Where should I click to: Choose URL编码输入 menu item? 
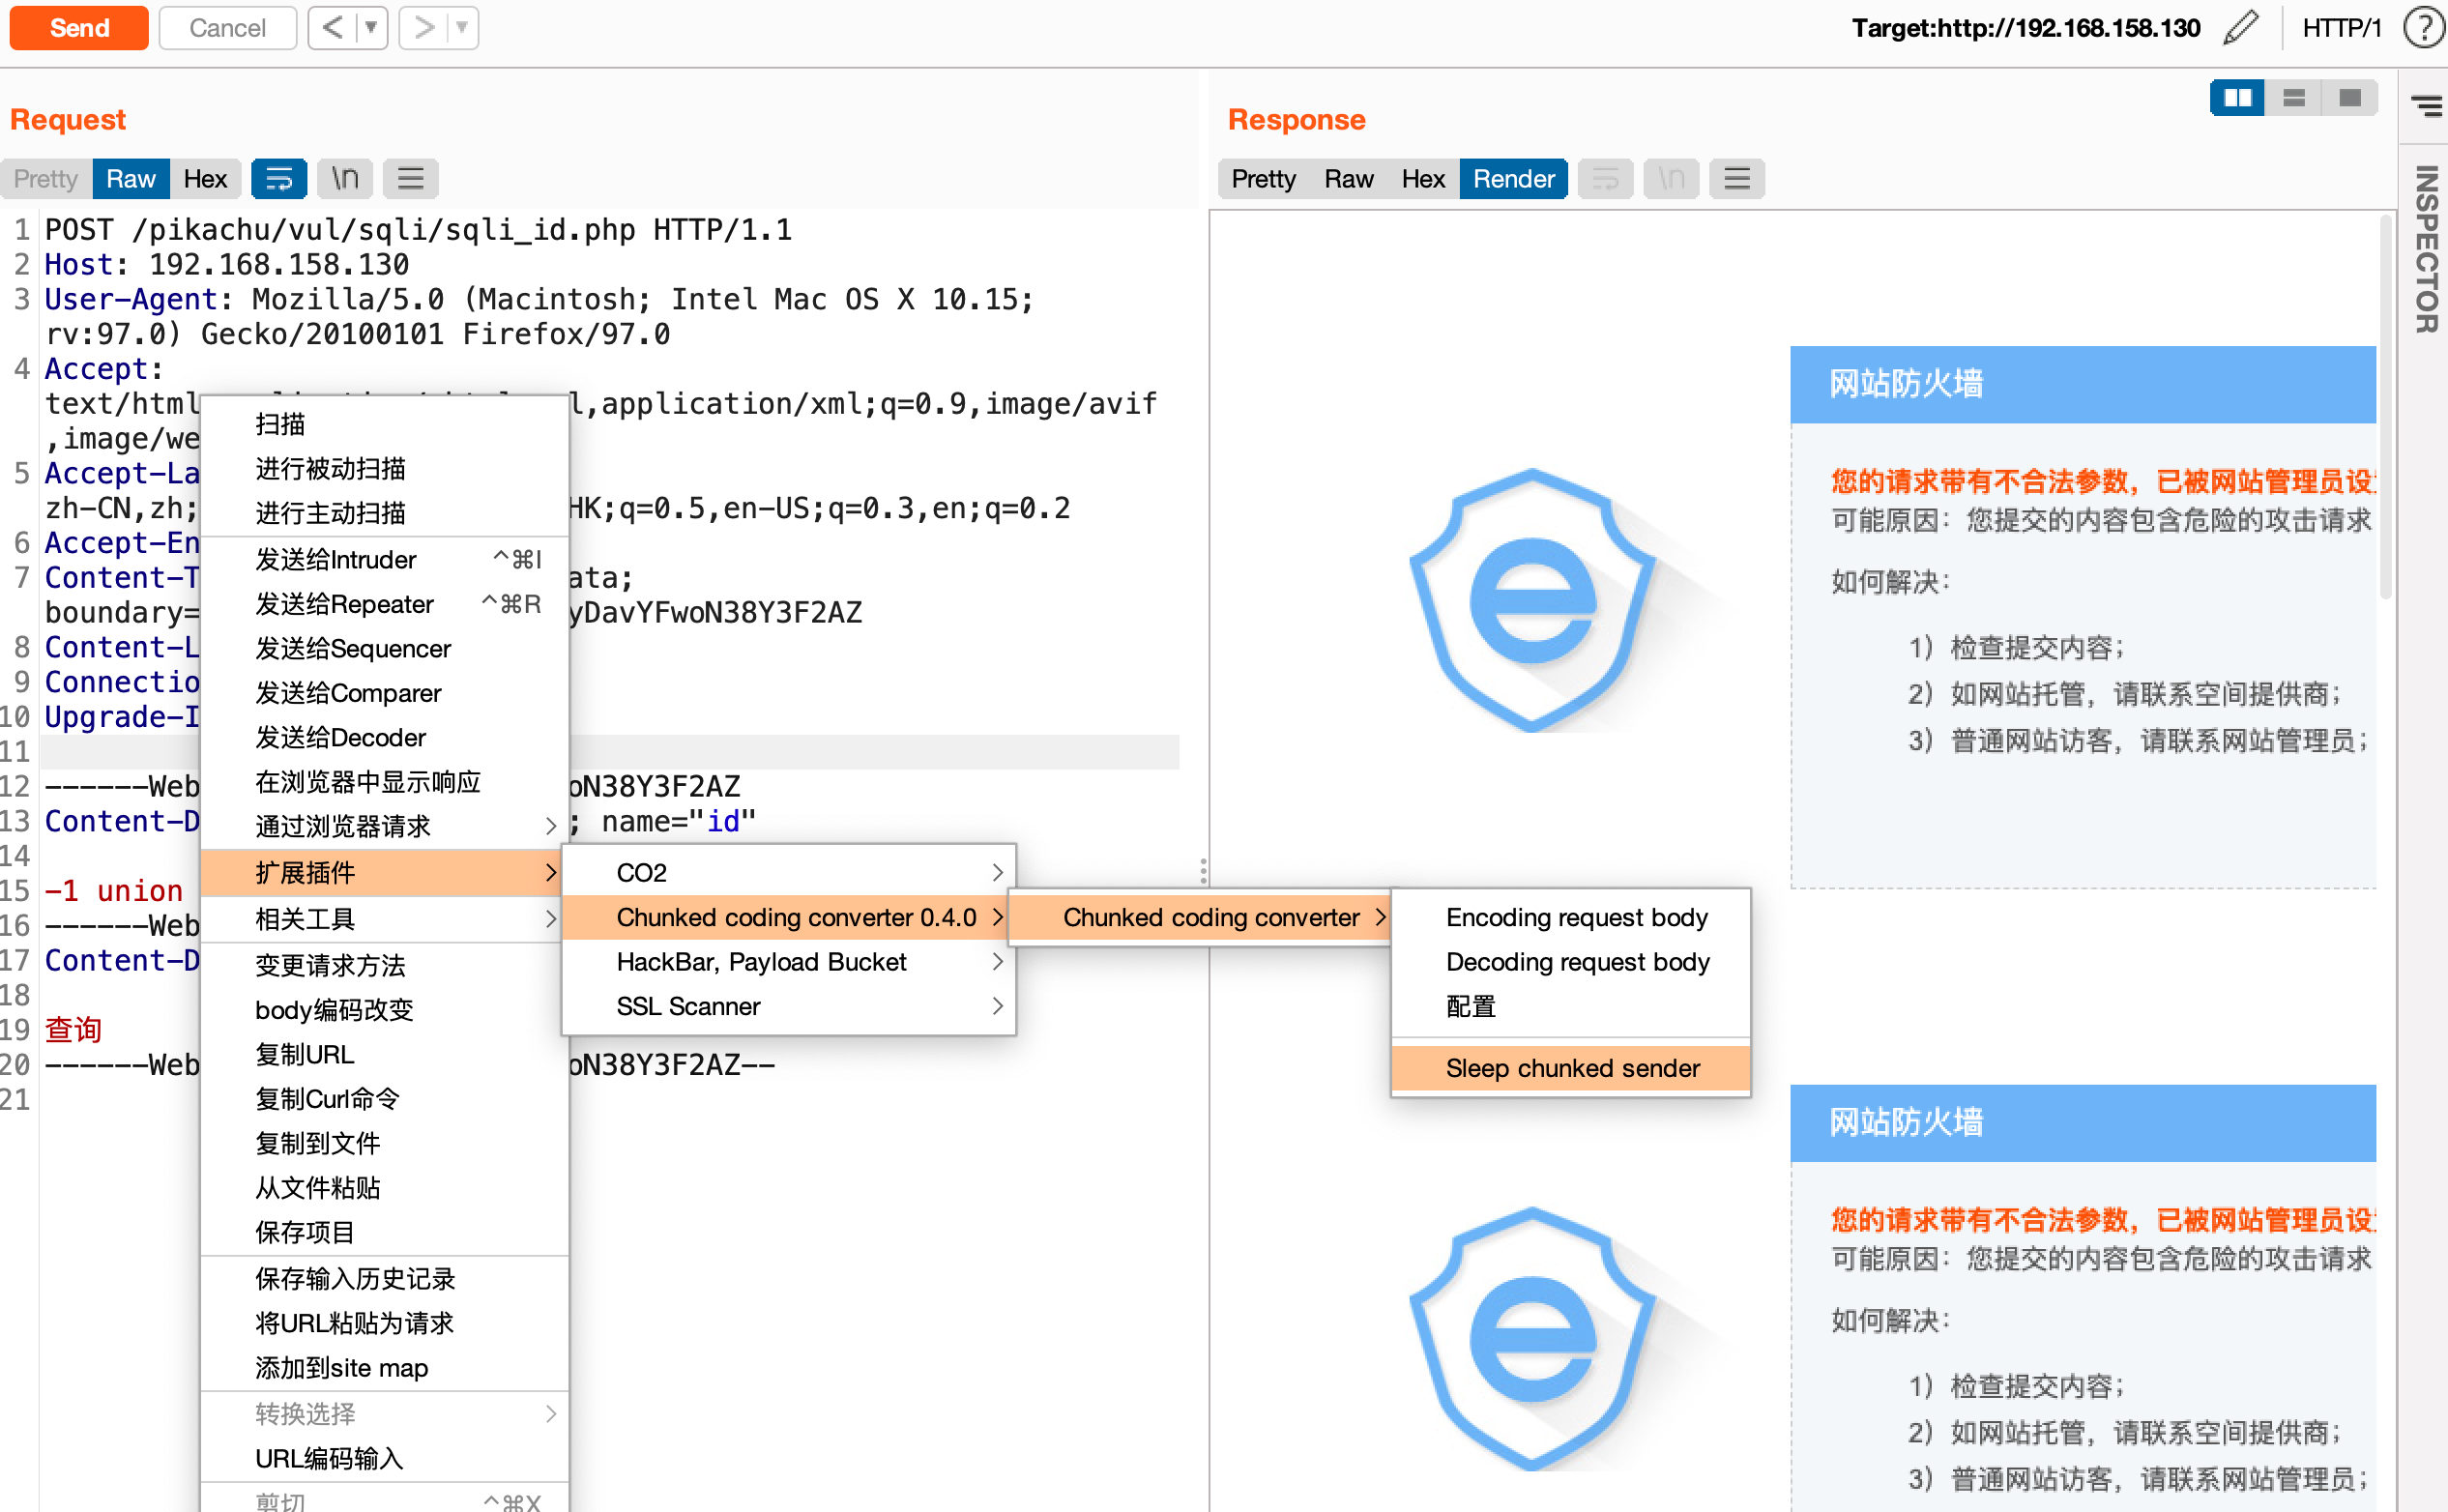[385, 1459]
